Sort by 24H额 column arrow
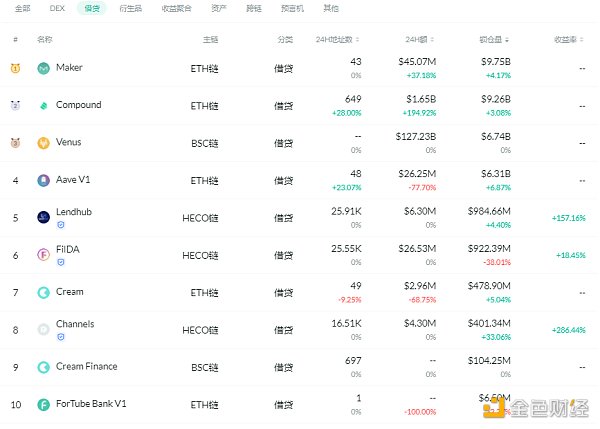 coord(432,39)
